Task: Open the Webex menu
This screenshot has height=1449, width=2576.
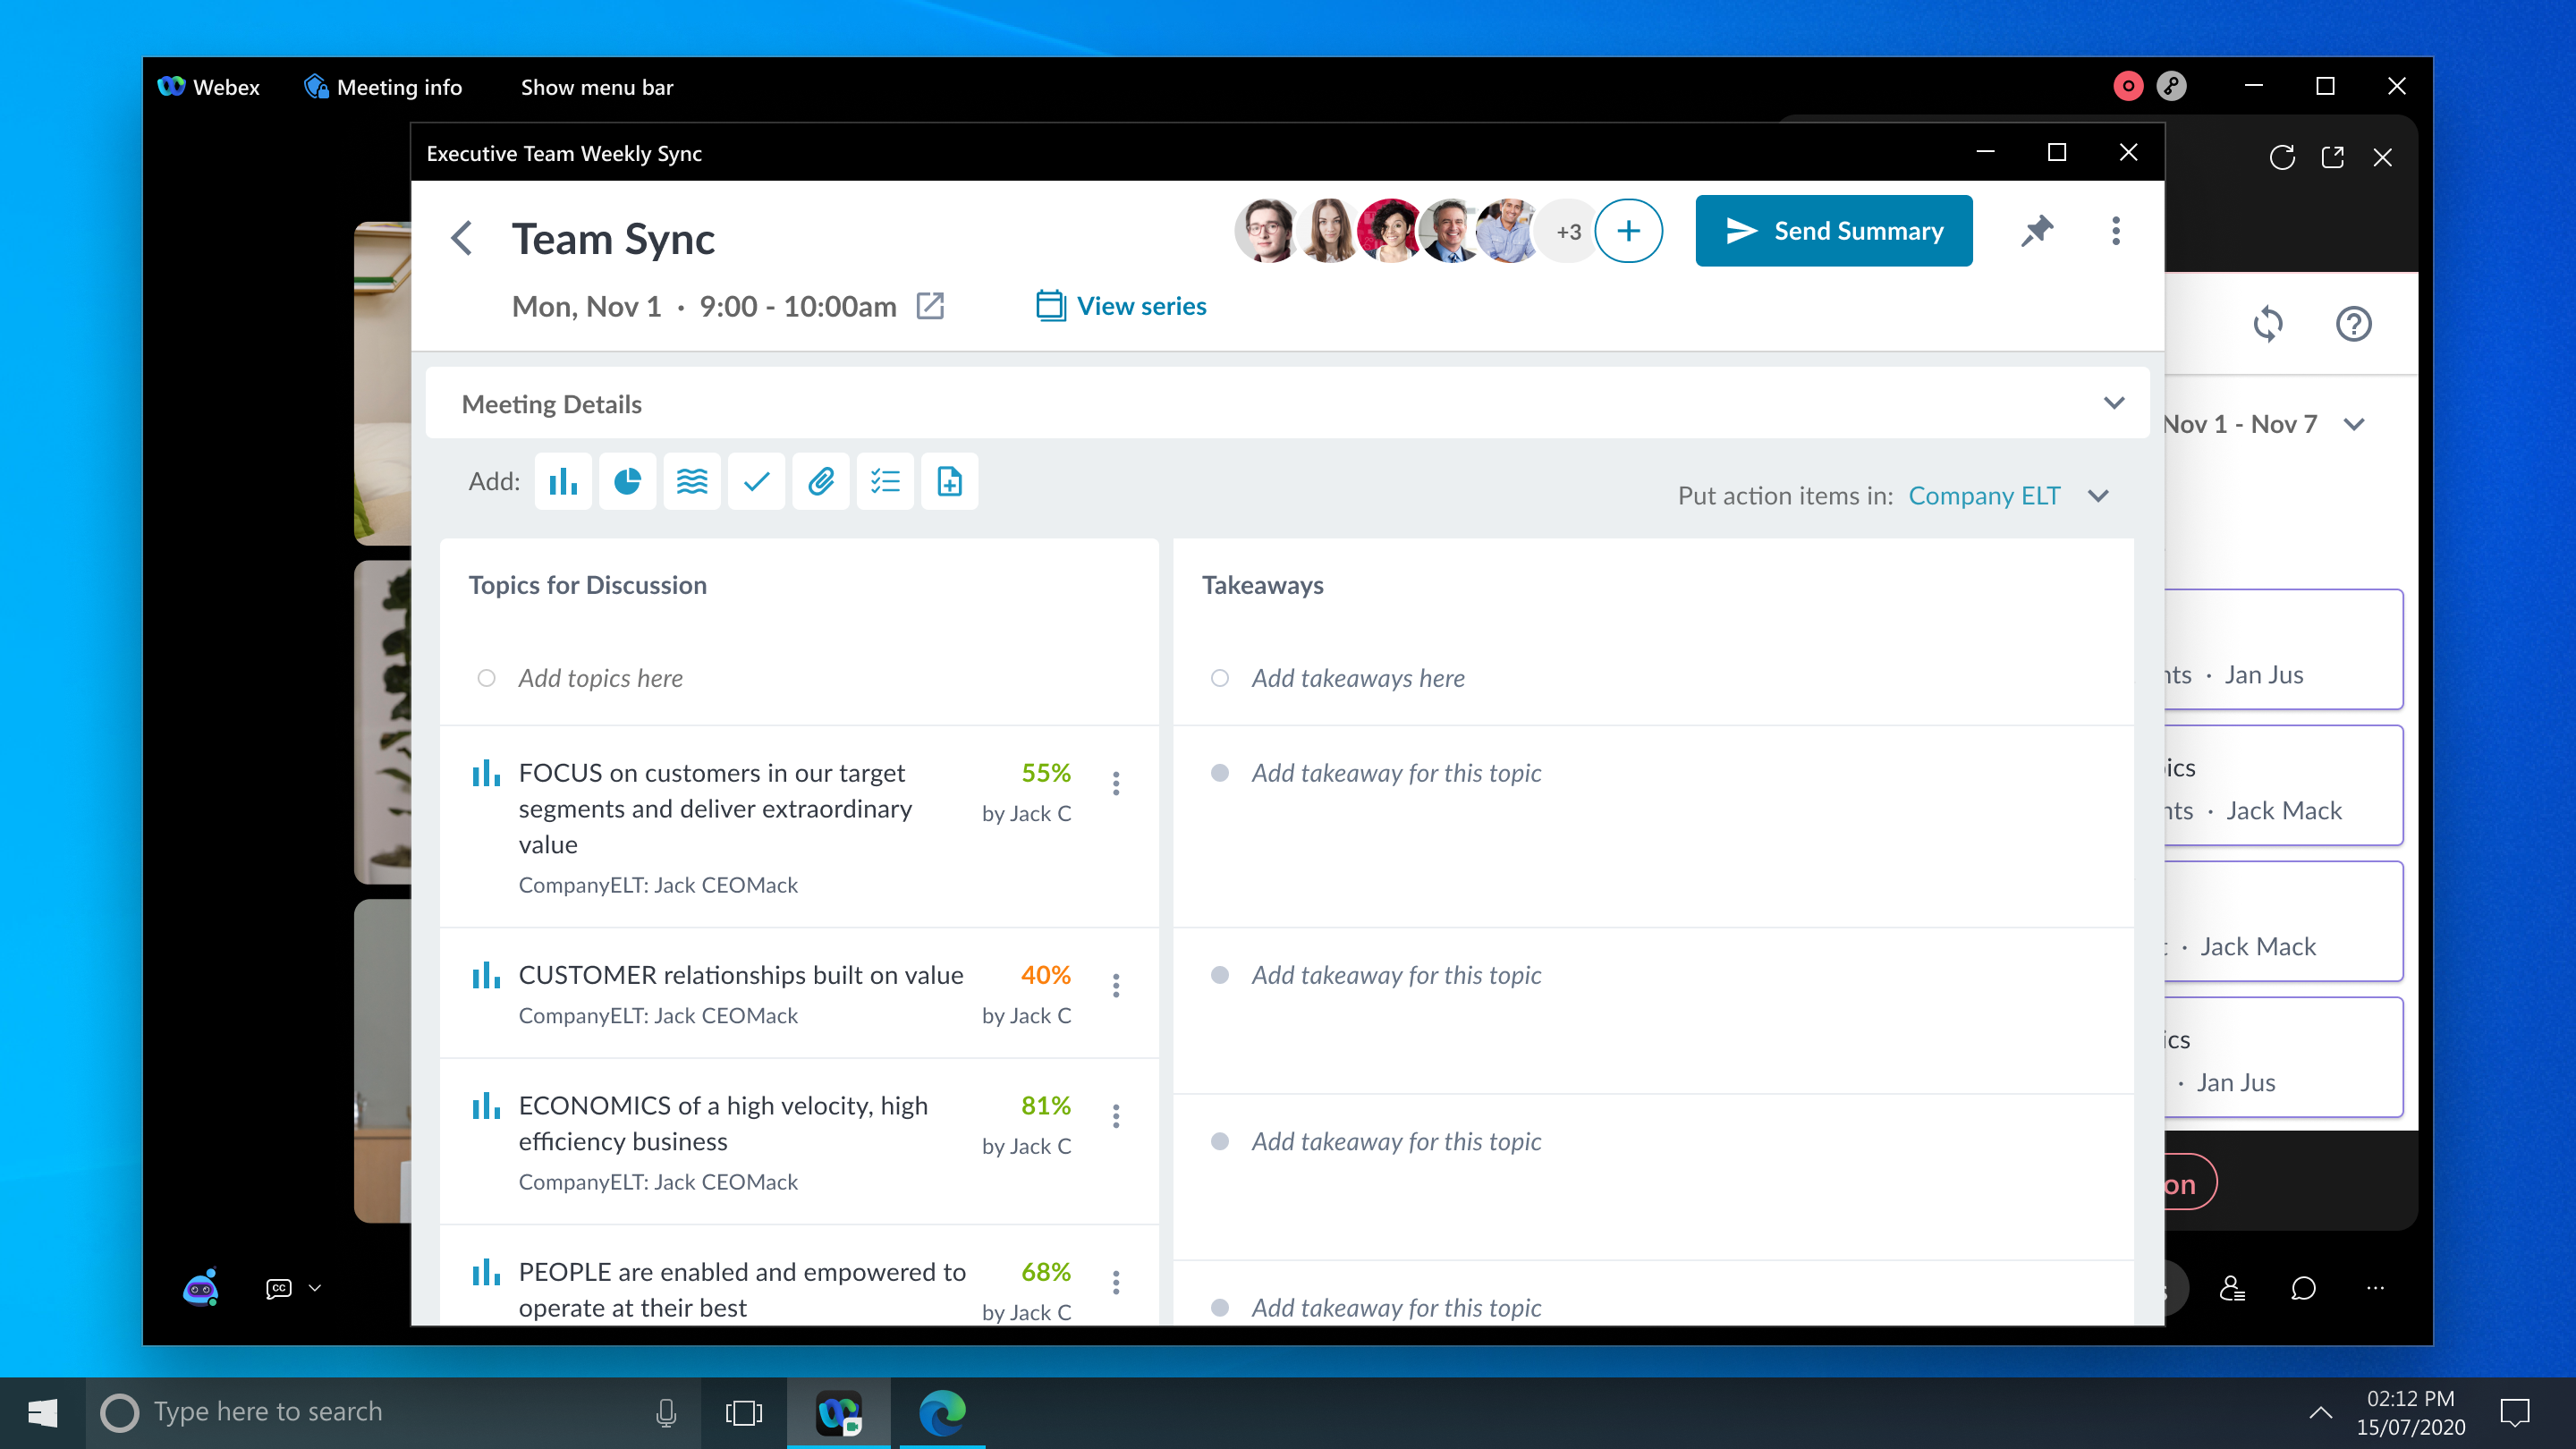Action: (x=209, y=87)
